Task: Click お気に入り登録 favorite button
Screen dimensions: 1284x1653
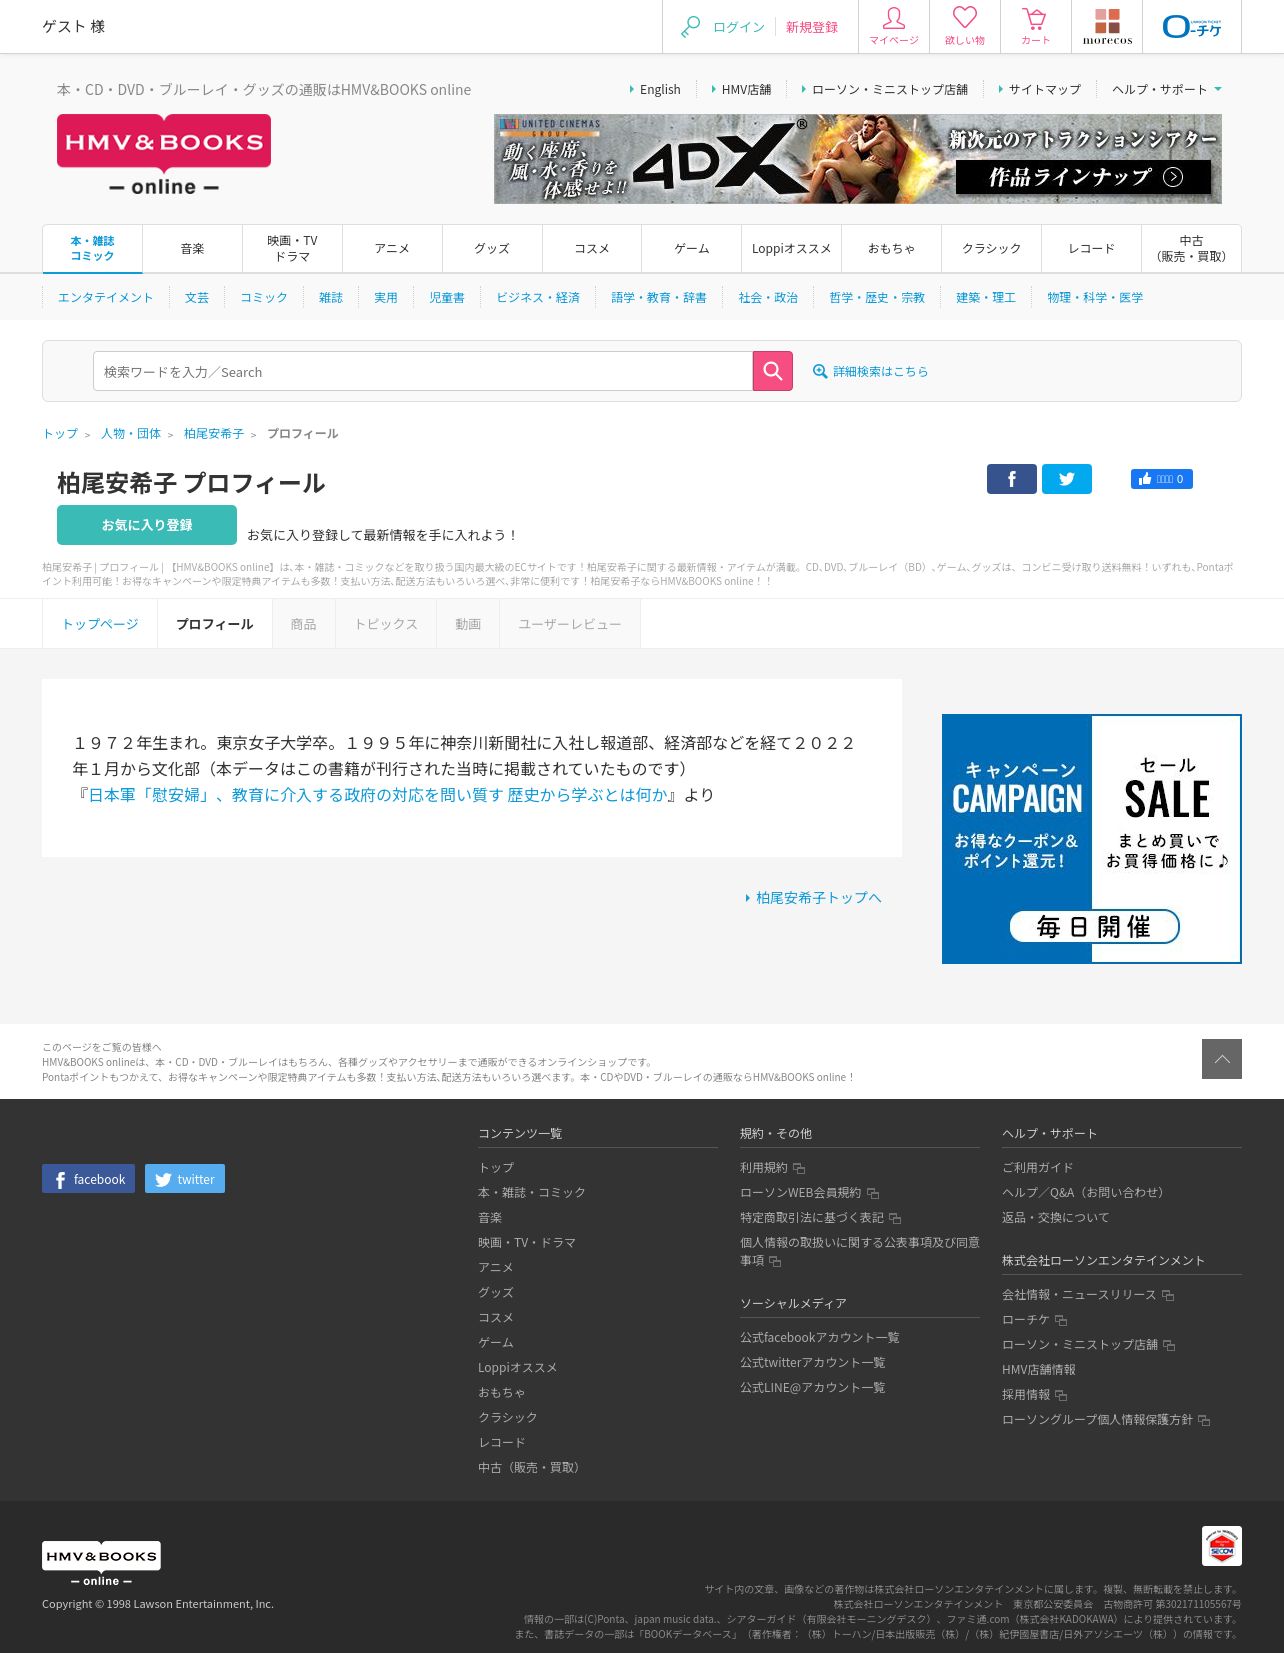Action: click(147, 525)
